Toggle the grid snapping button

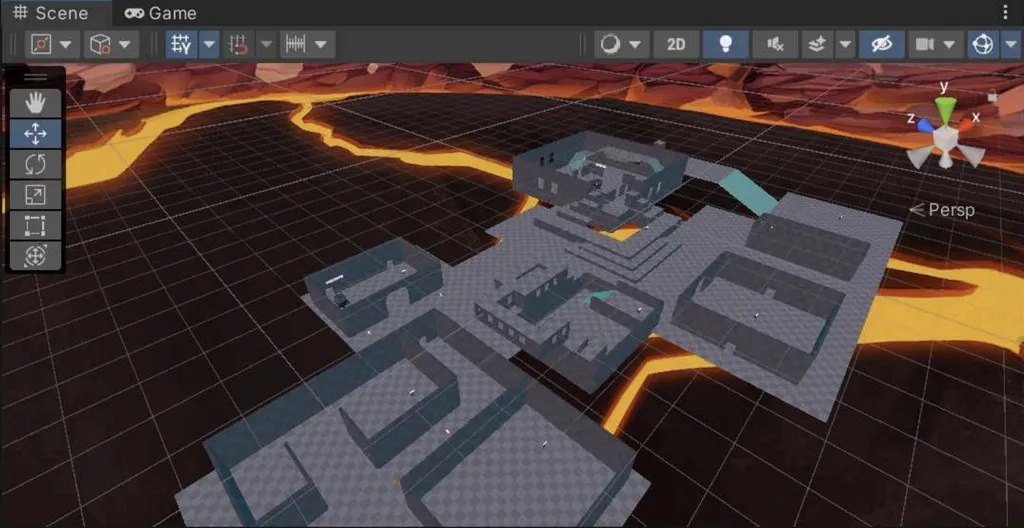[x=181, y=44]
